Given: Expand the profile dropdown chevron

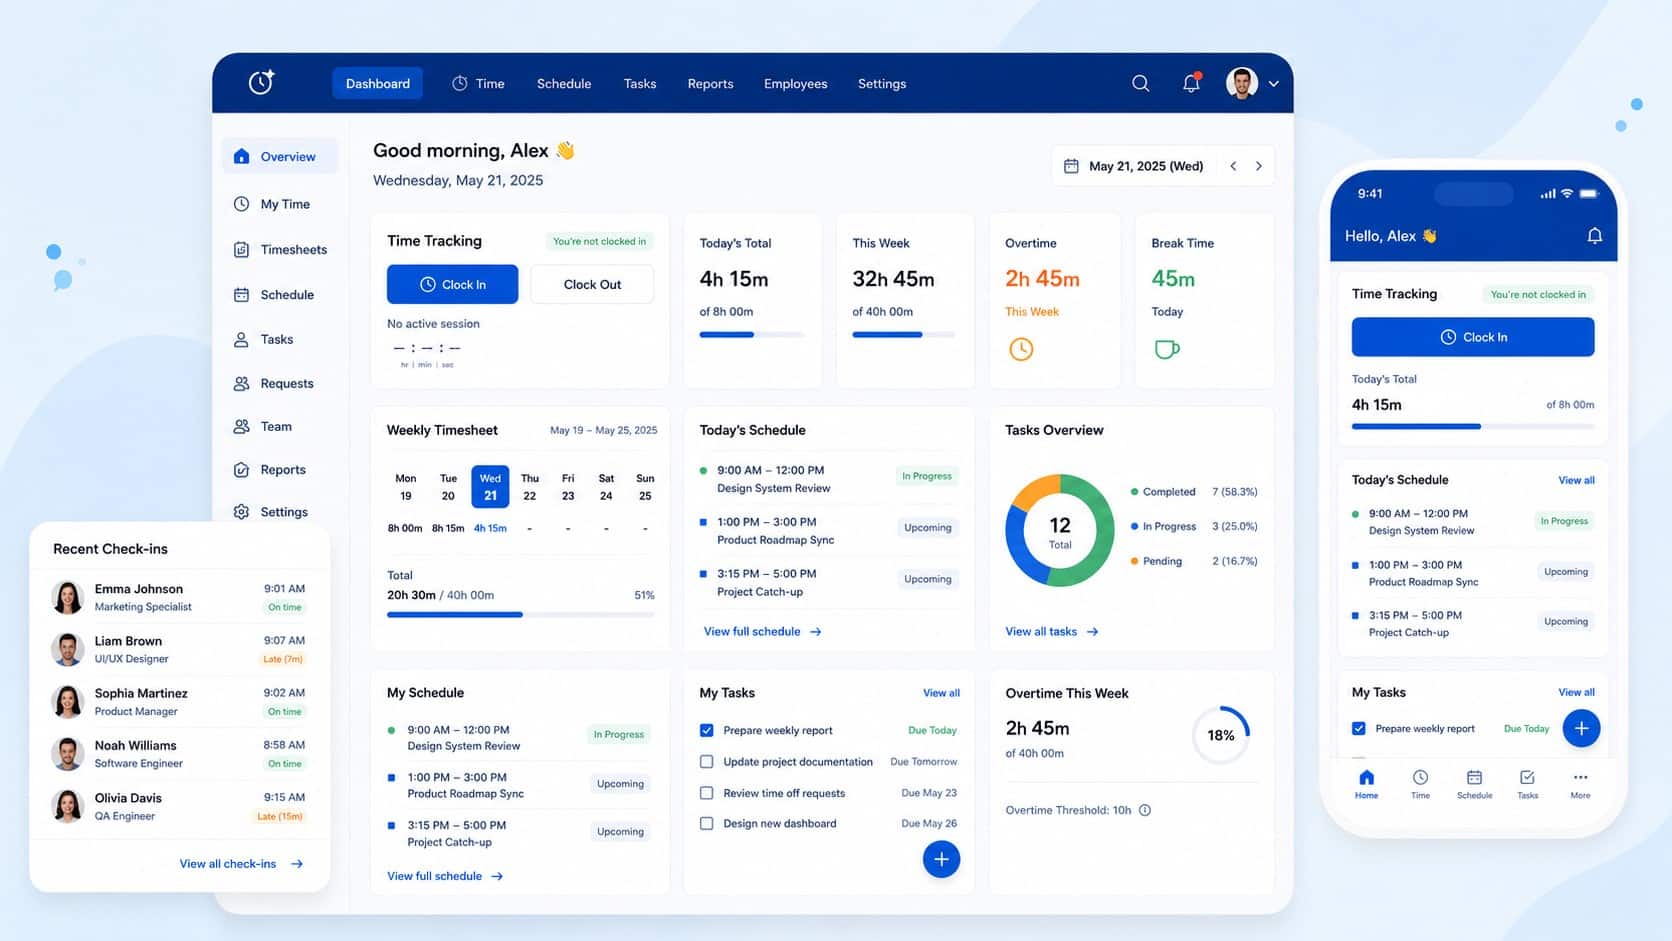Looking at the screenshot, I should click(1274, 84).
